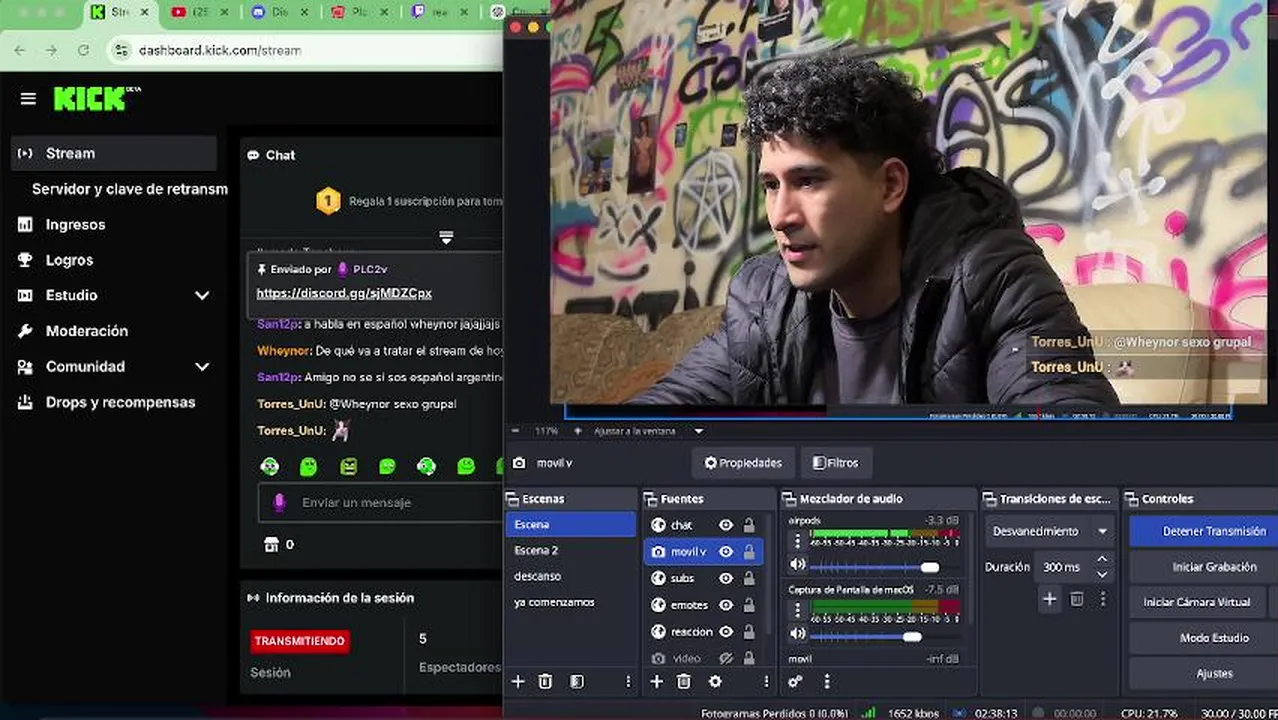Open the shop icon below chat input
1278x720 pixels.
pos(271,544)
